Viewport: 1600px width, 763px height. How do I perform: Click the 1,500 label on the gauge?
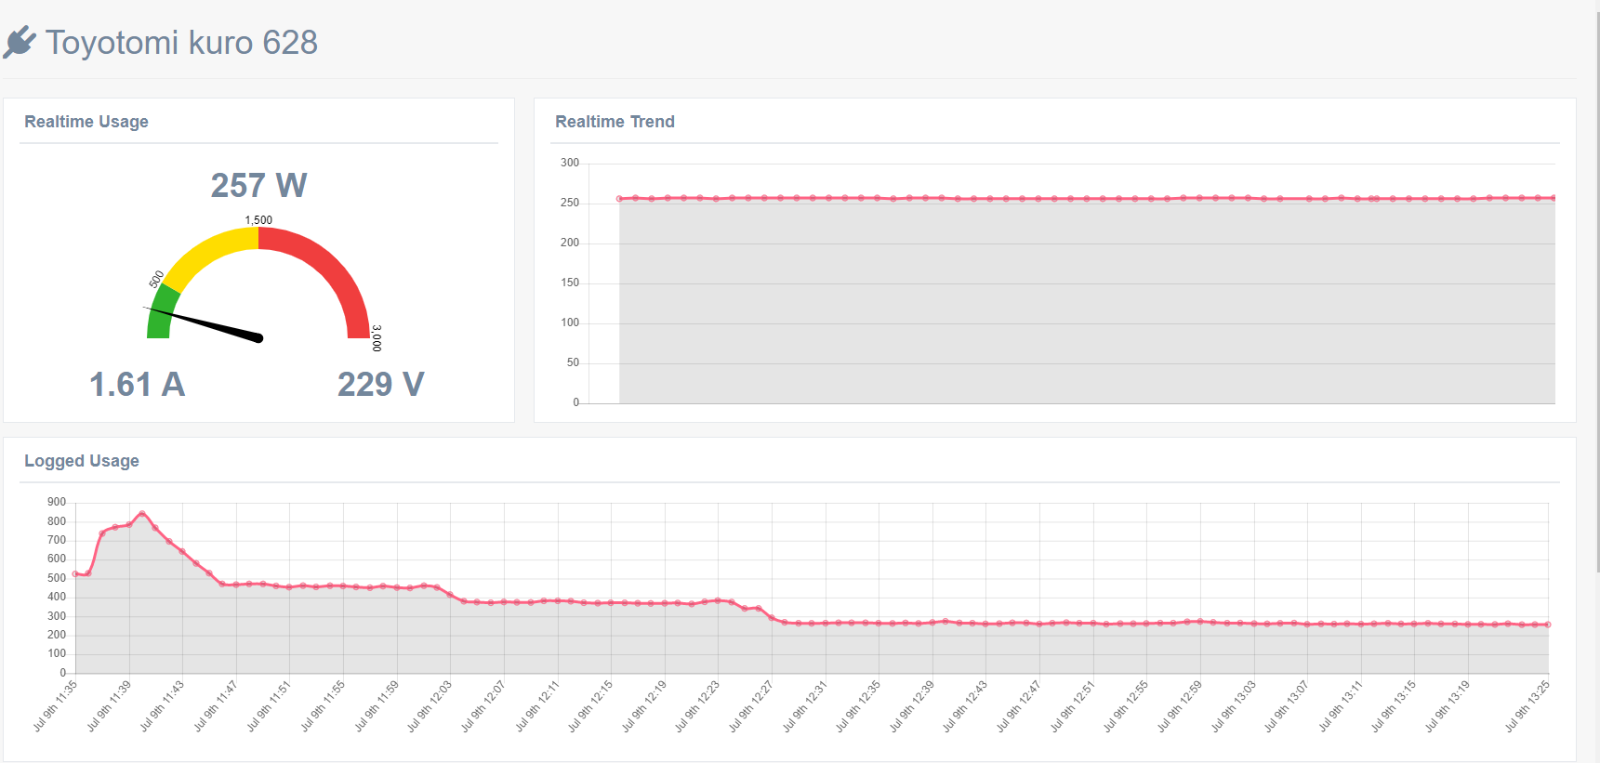point(259,220)
